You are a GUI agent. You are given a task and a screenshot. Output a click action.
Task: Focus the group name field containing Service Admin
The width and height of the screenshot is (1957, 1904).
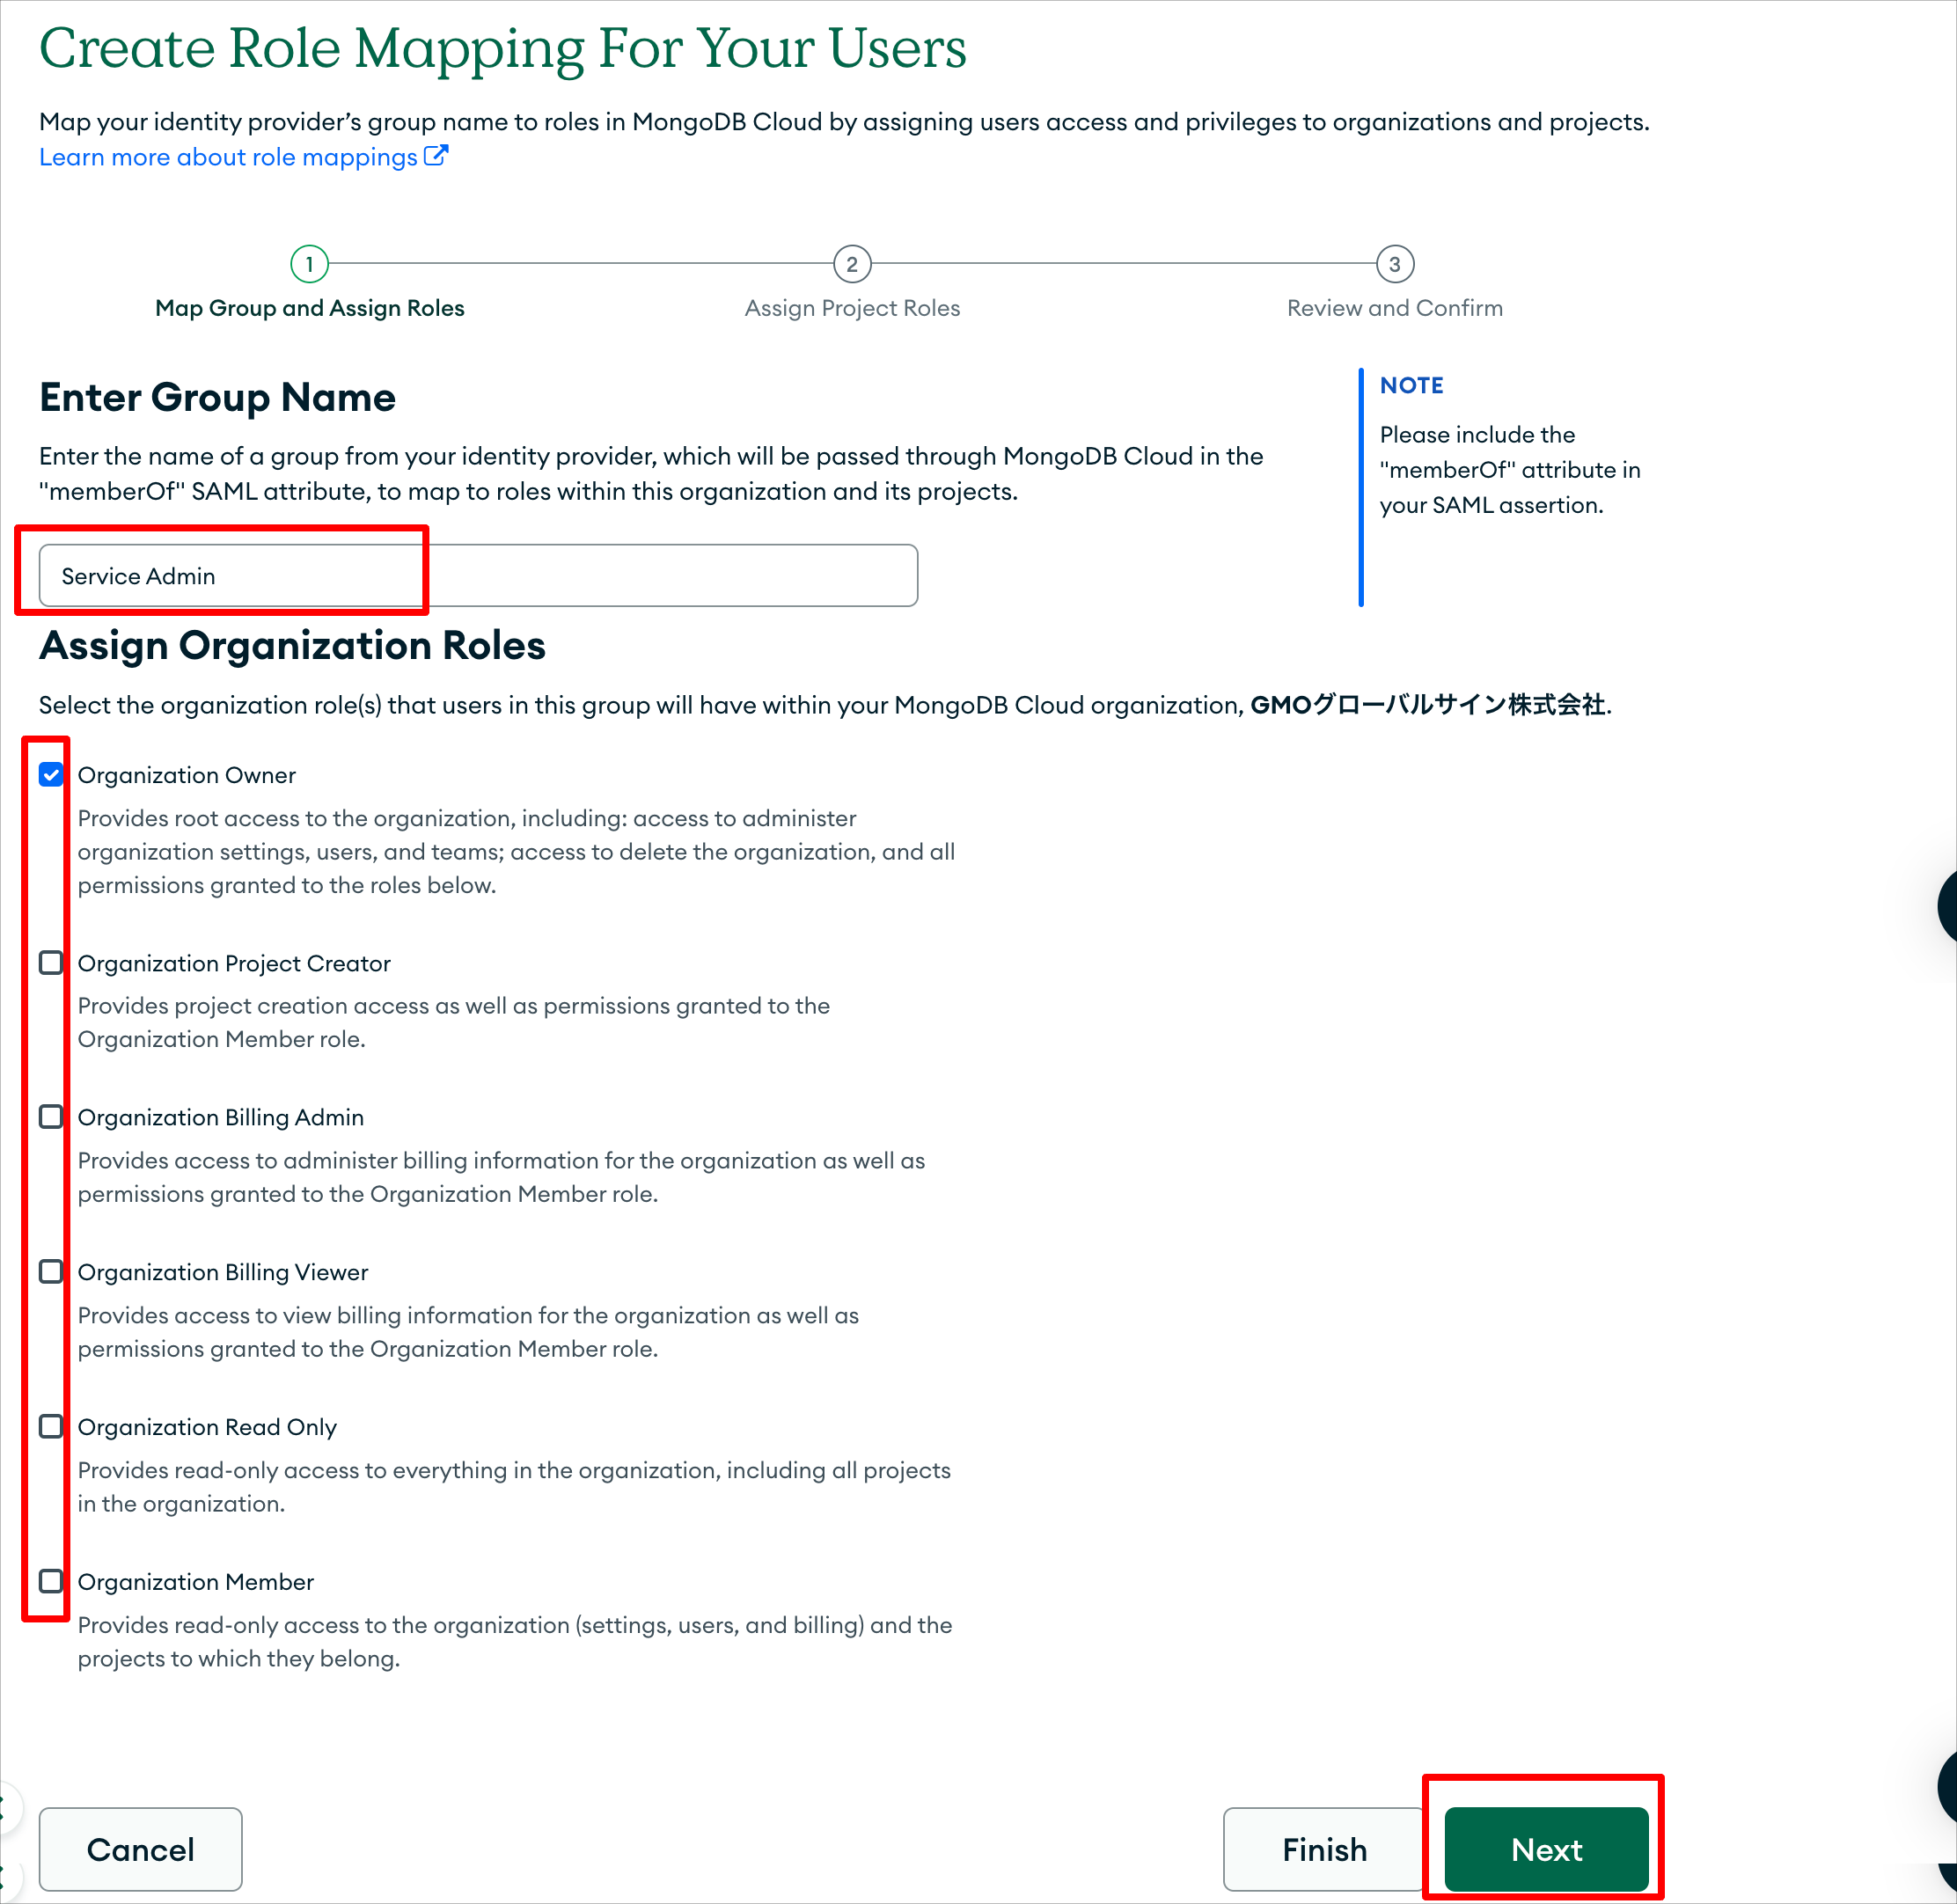point(478,575)
